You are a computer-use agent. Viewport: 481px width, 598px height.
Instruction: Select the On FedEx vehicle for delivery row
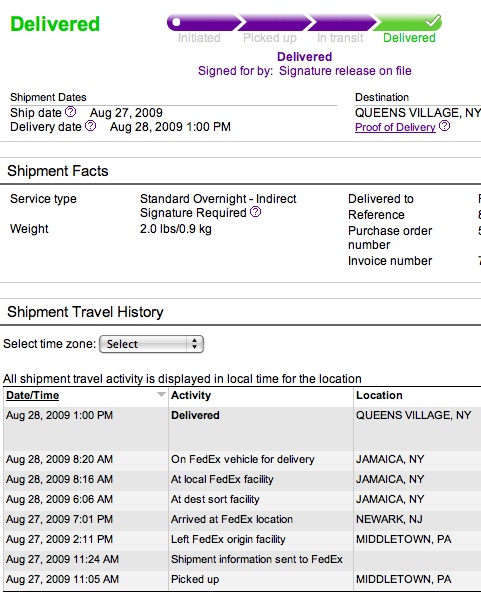click(242, 459)
